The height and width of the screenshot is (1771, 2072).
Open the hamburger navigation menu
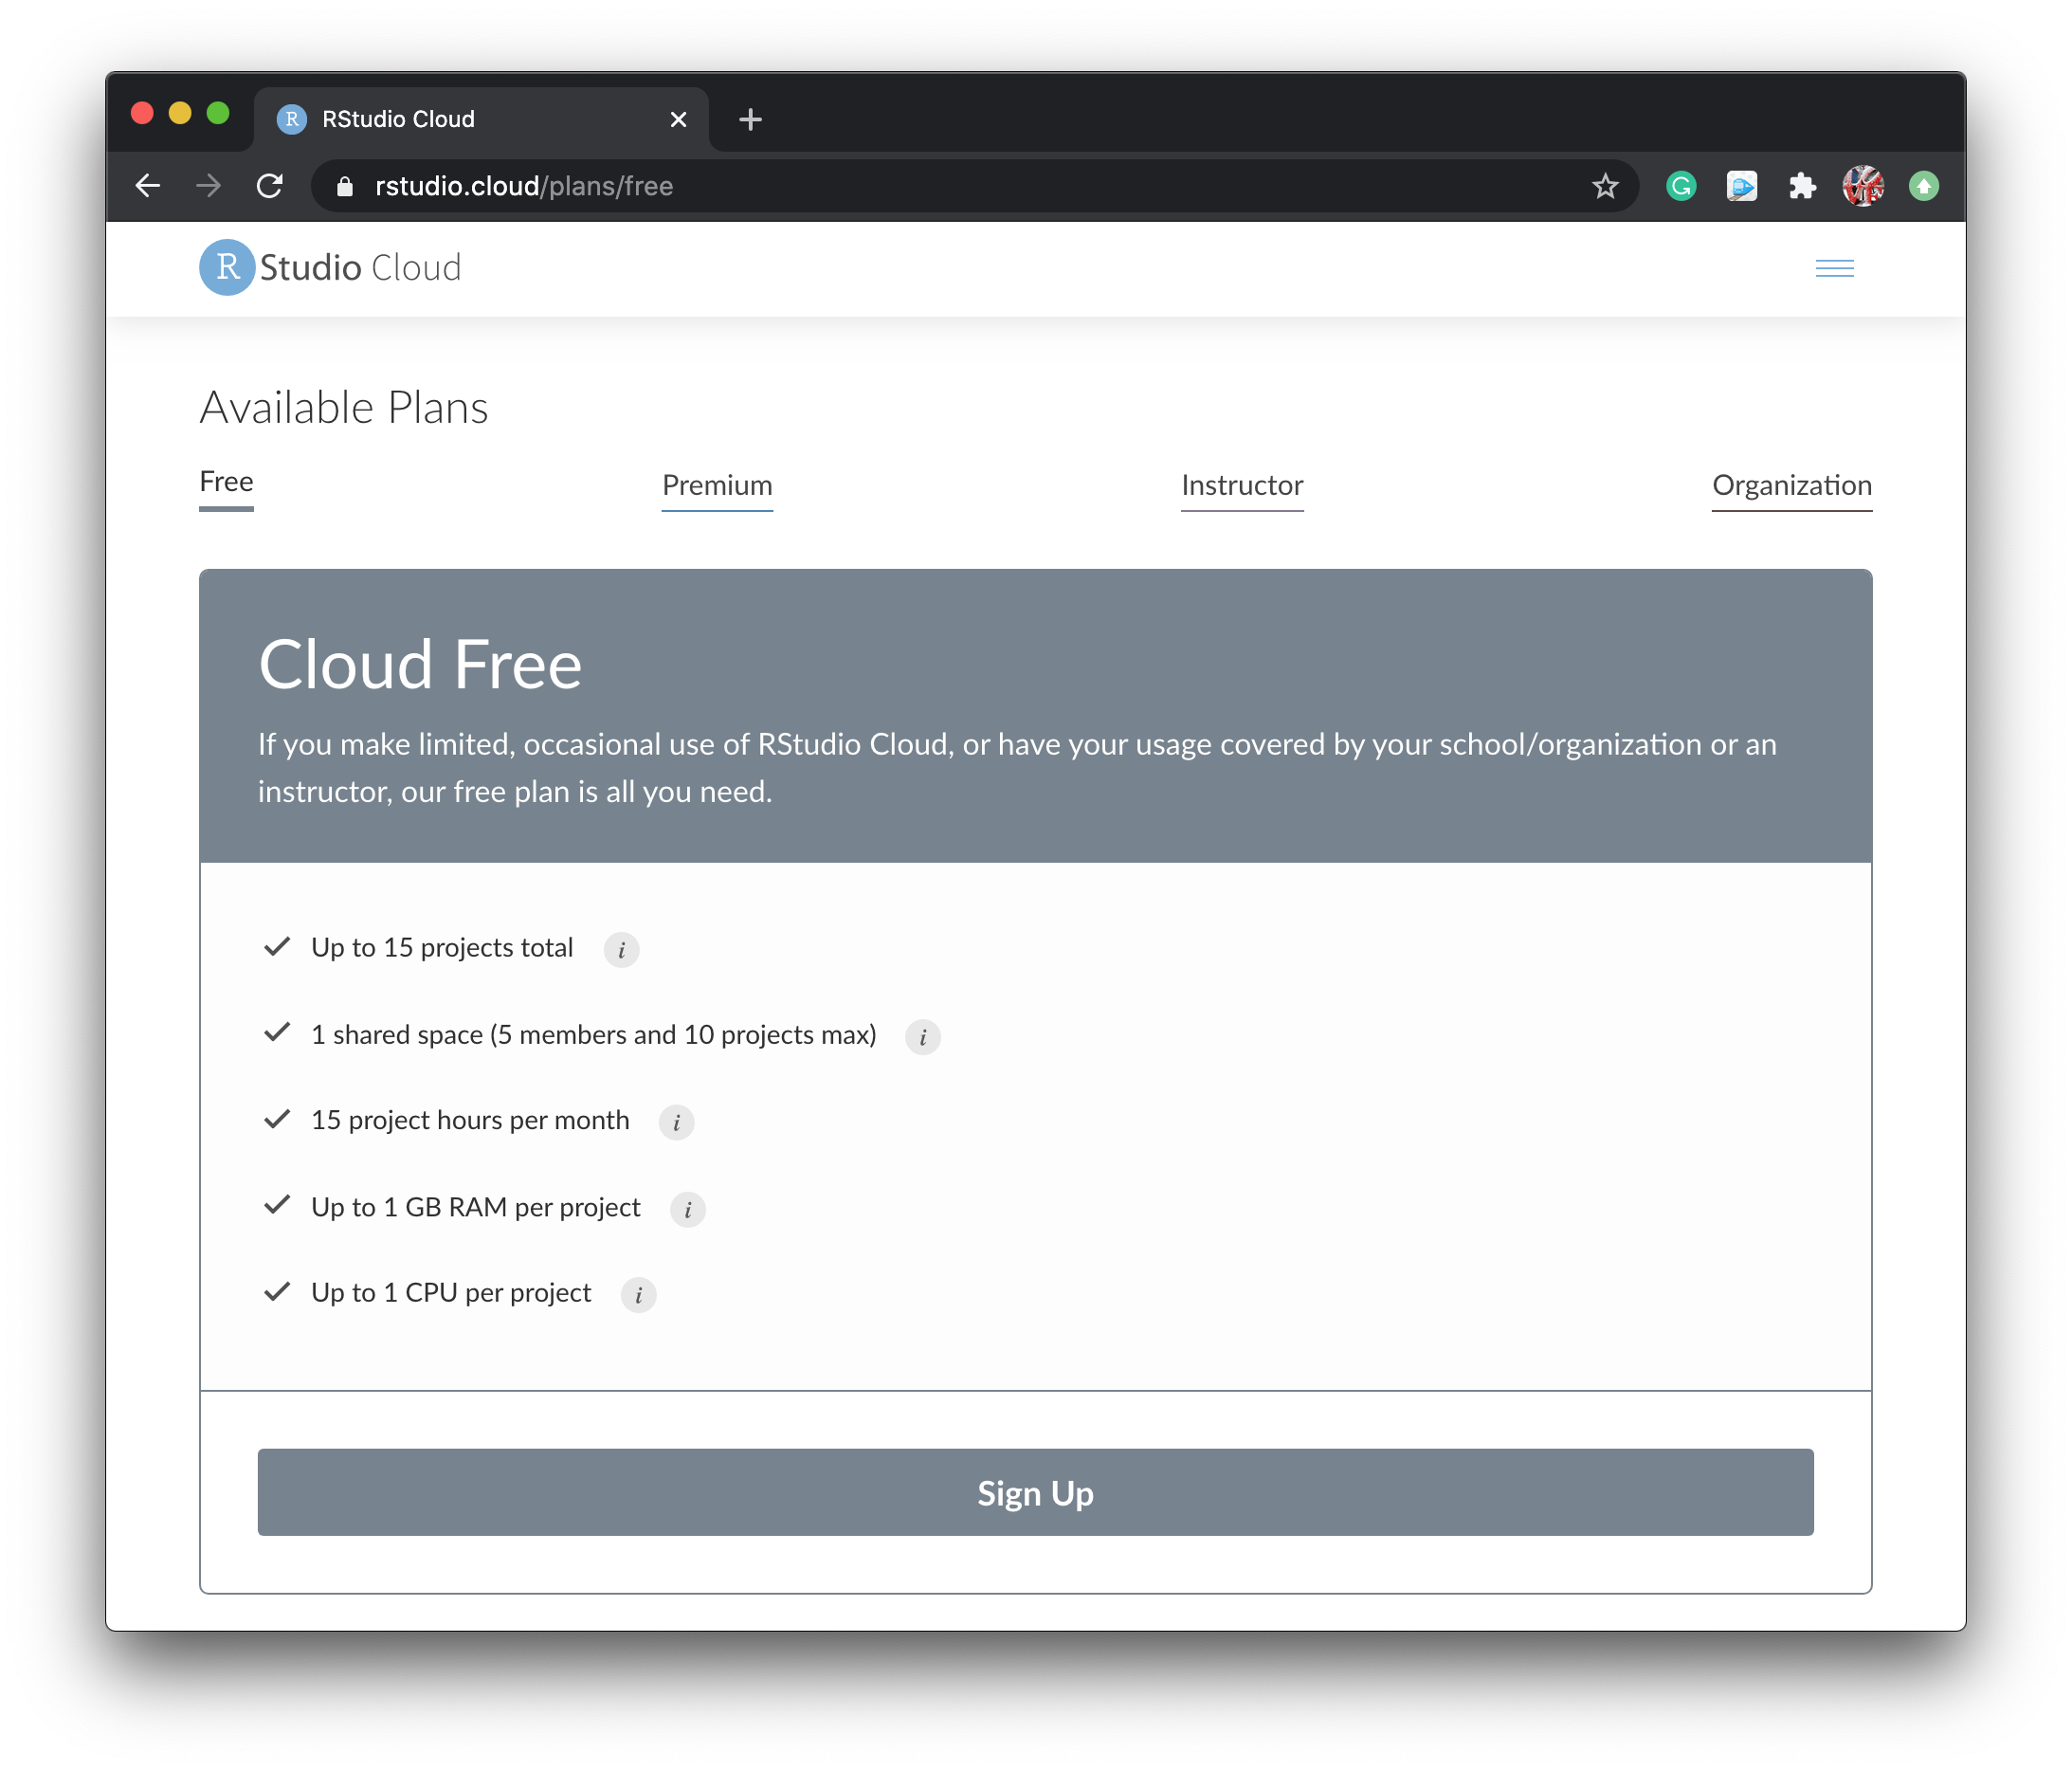[x=1834, y=267]
